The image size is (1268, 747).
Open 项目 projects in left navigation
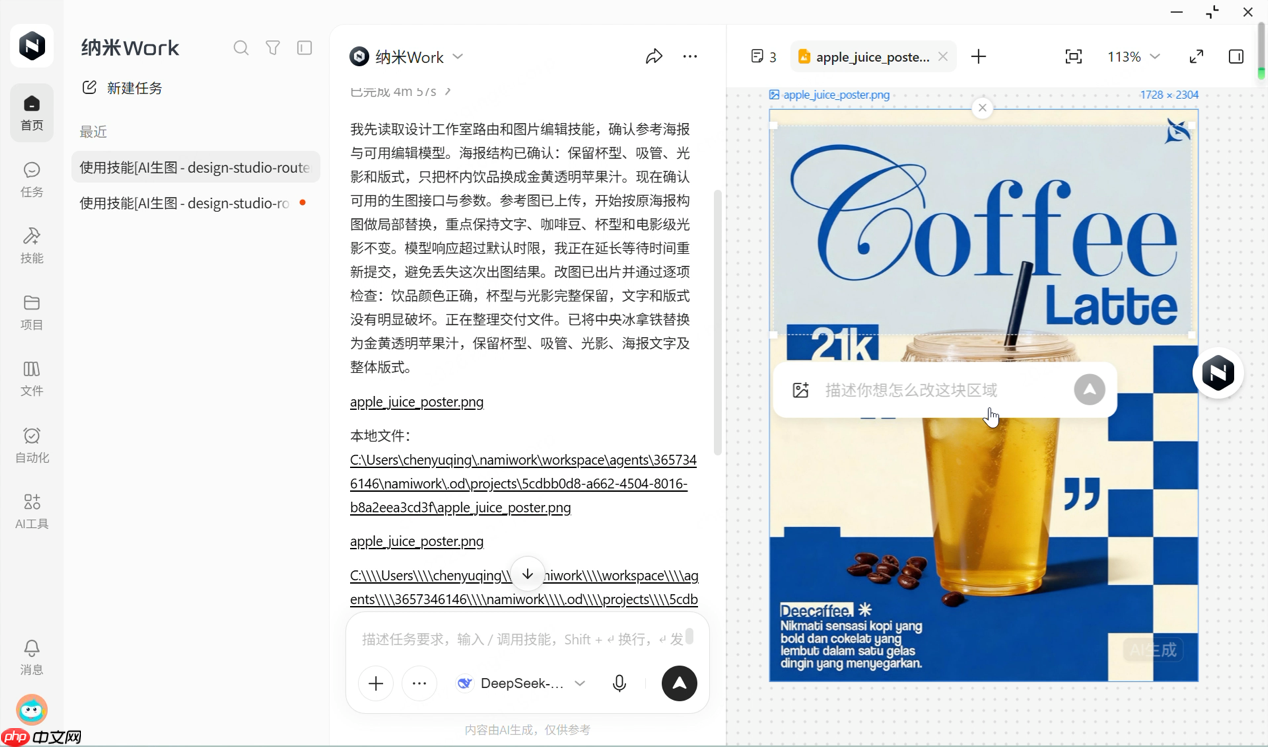tap(32, 312)
